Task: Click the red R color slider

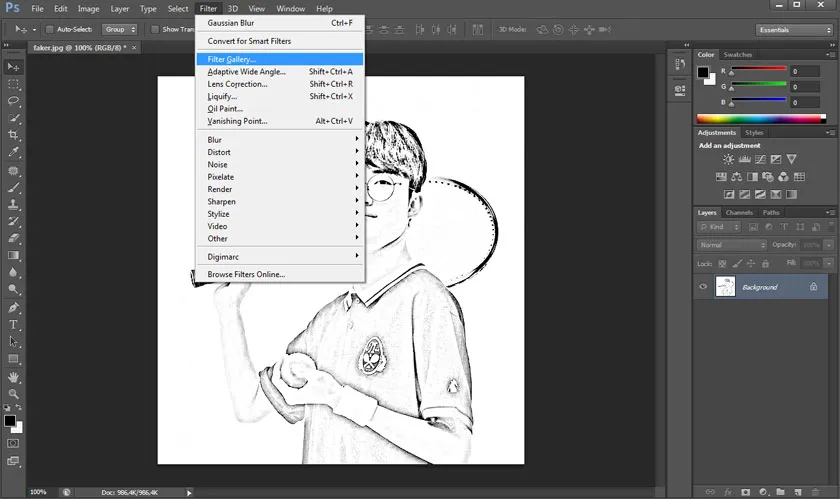Action: (760, 72)
